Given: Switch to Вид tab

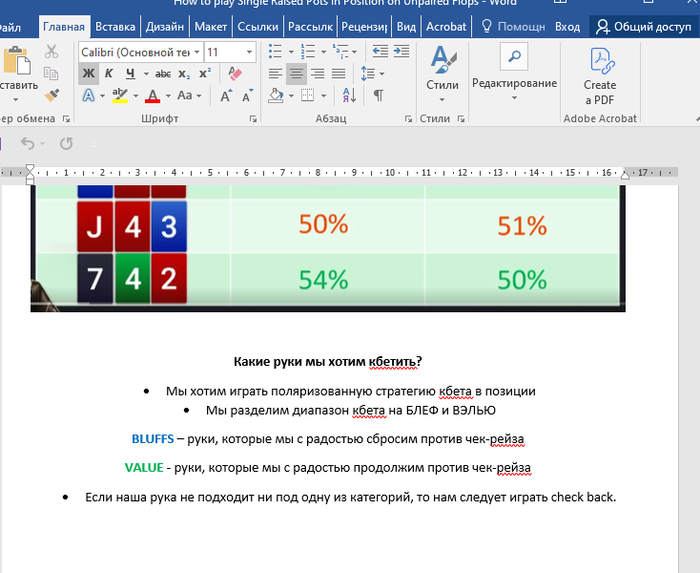Looking at the screenshot, I should 406,27.
